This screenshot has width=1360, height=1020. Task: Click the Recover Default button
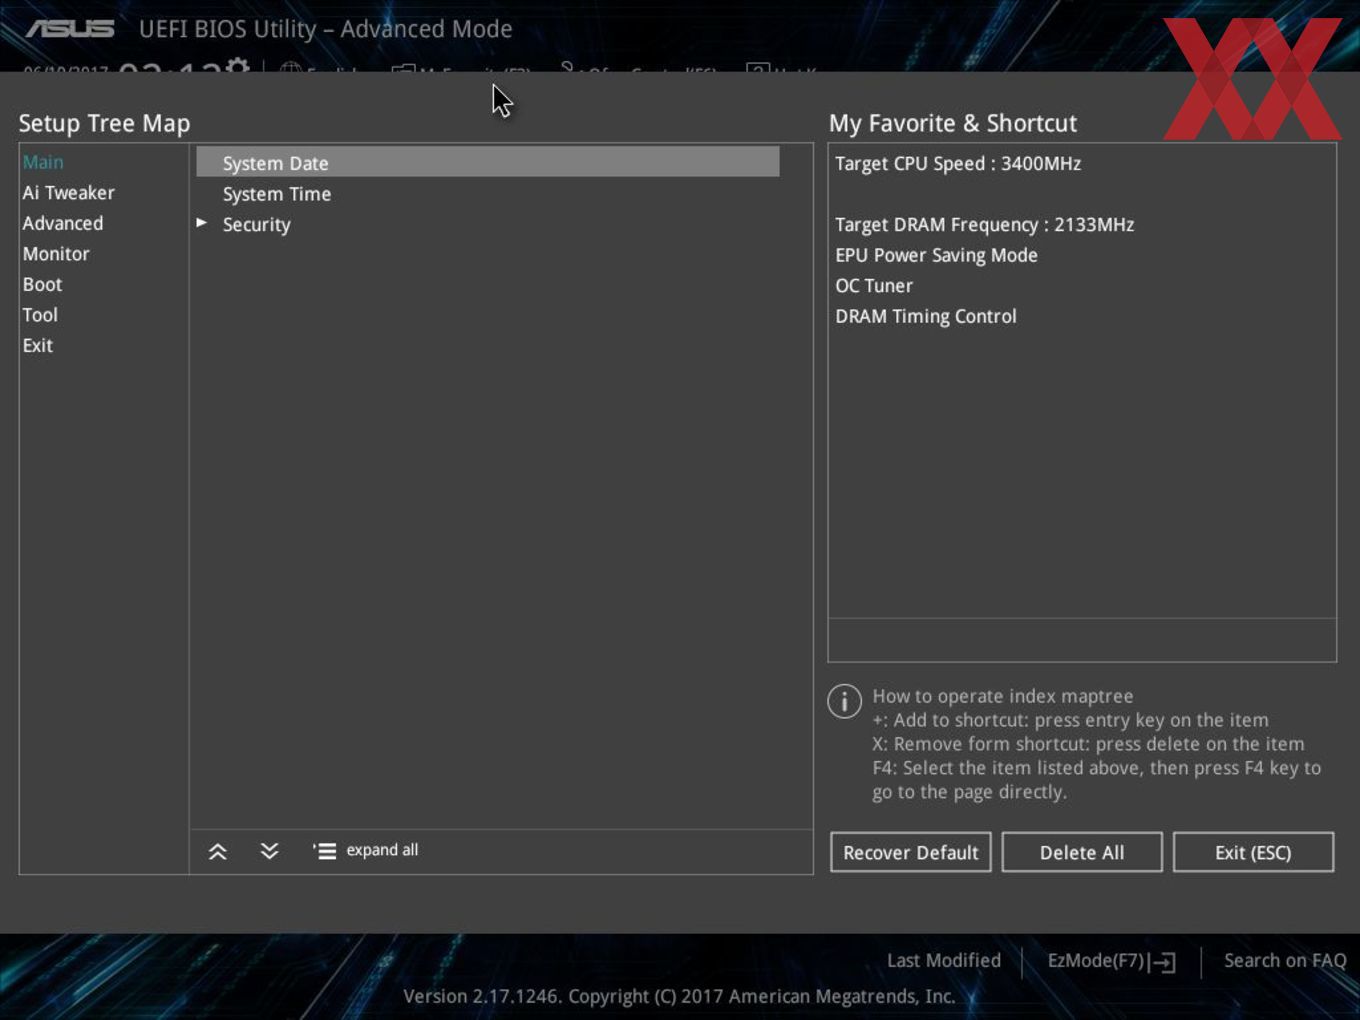911,852
